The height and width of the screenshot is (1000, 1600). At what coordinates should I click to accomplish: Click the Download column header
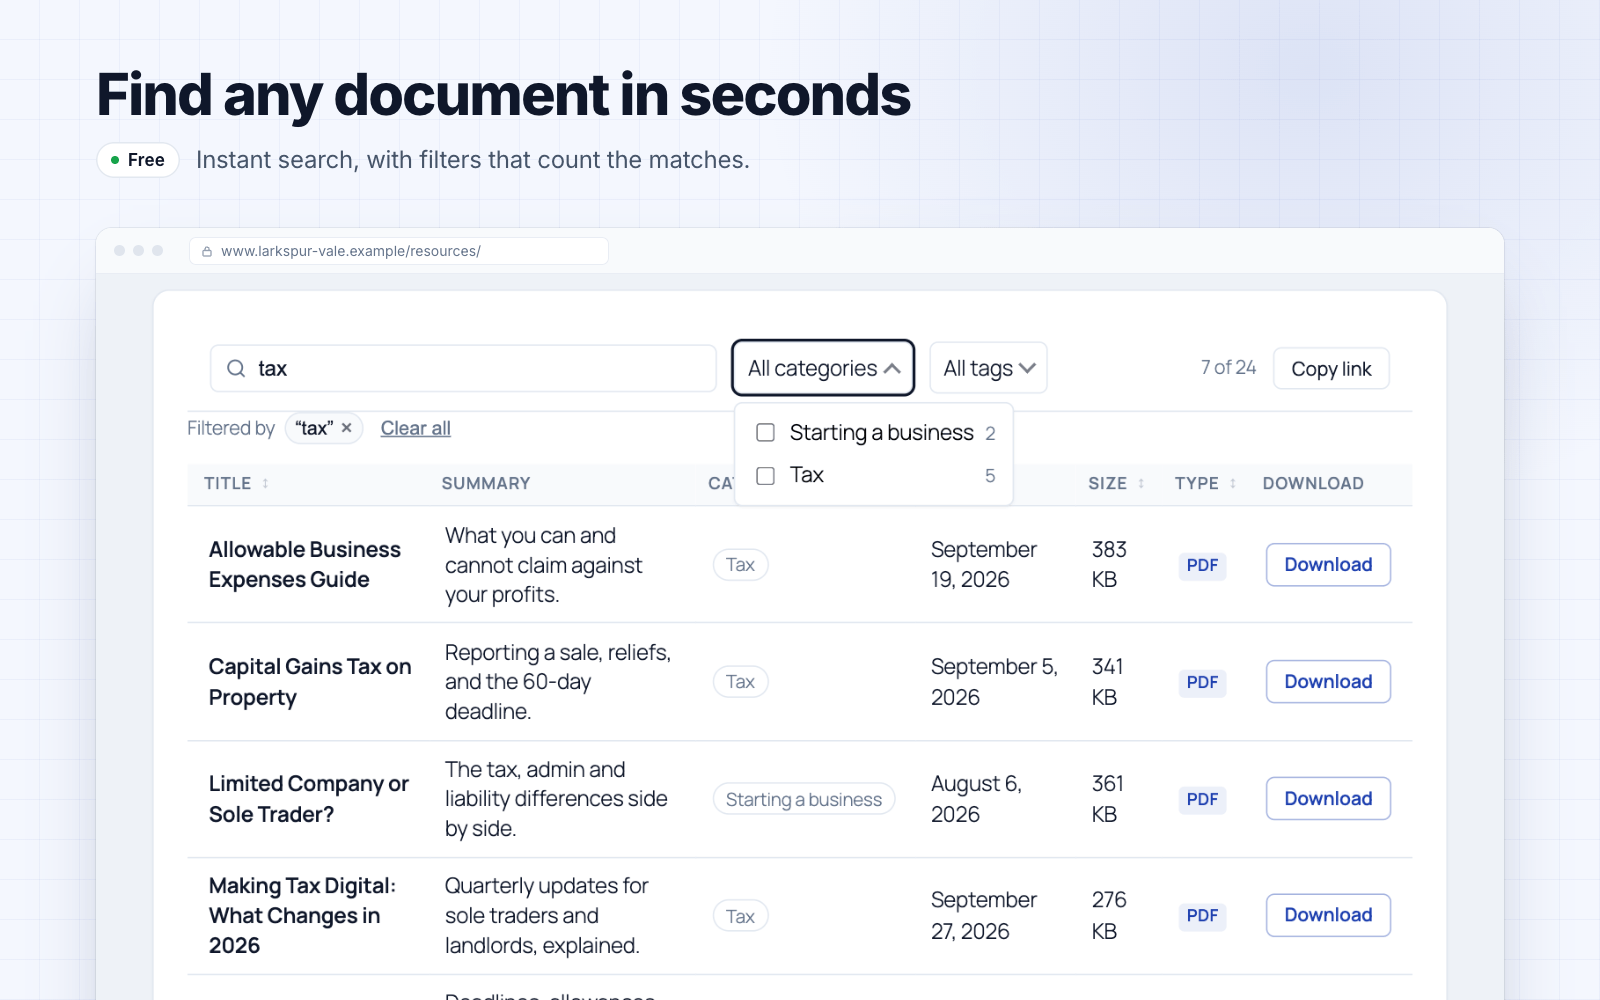(x=1313, y=483)
